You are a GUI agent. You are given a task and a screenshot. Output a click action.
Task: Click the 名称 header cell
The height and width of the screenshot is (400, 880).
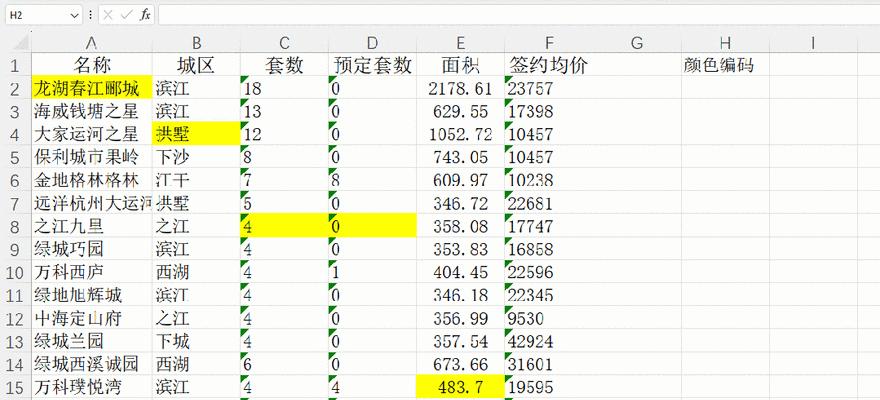click(x=91, y=65)
